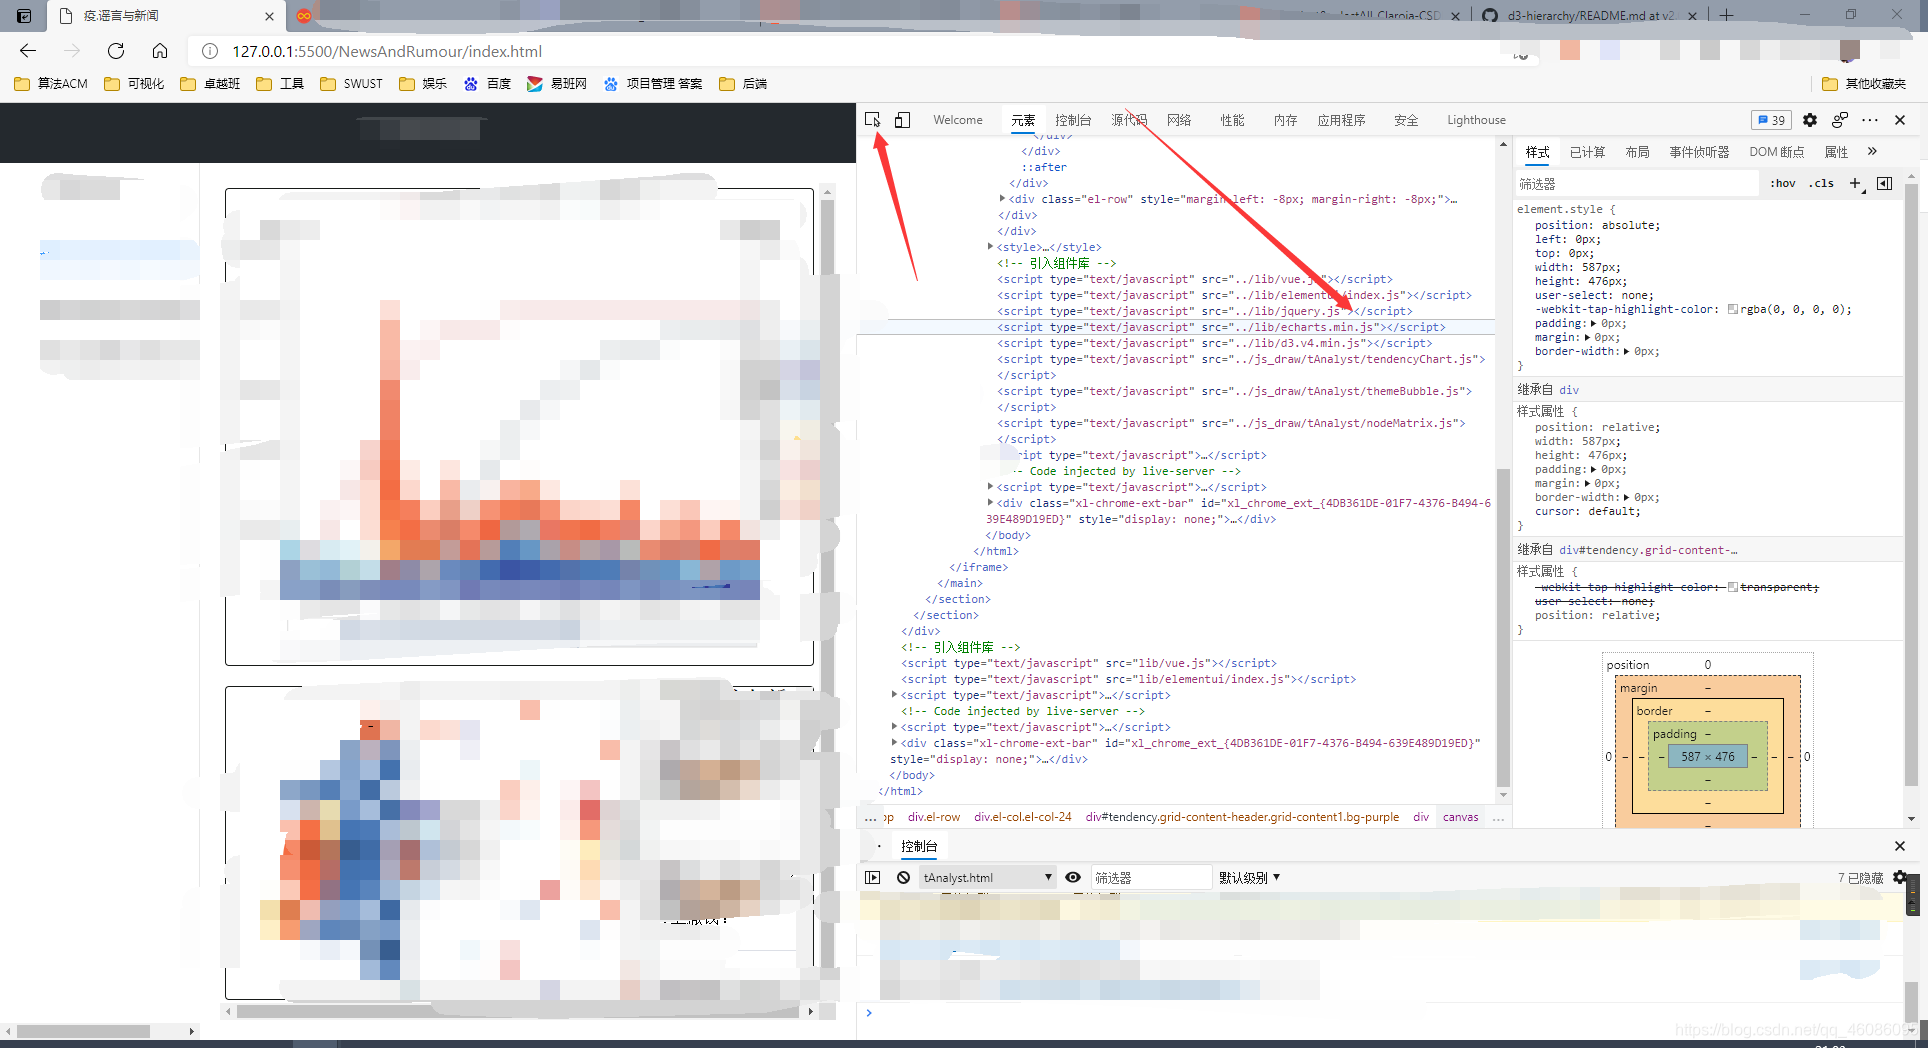Open the 后端 bookmark folder
The height and width of the screenshot is (1048, 1928).
click(x=743, y=84)
